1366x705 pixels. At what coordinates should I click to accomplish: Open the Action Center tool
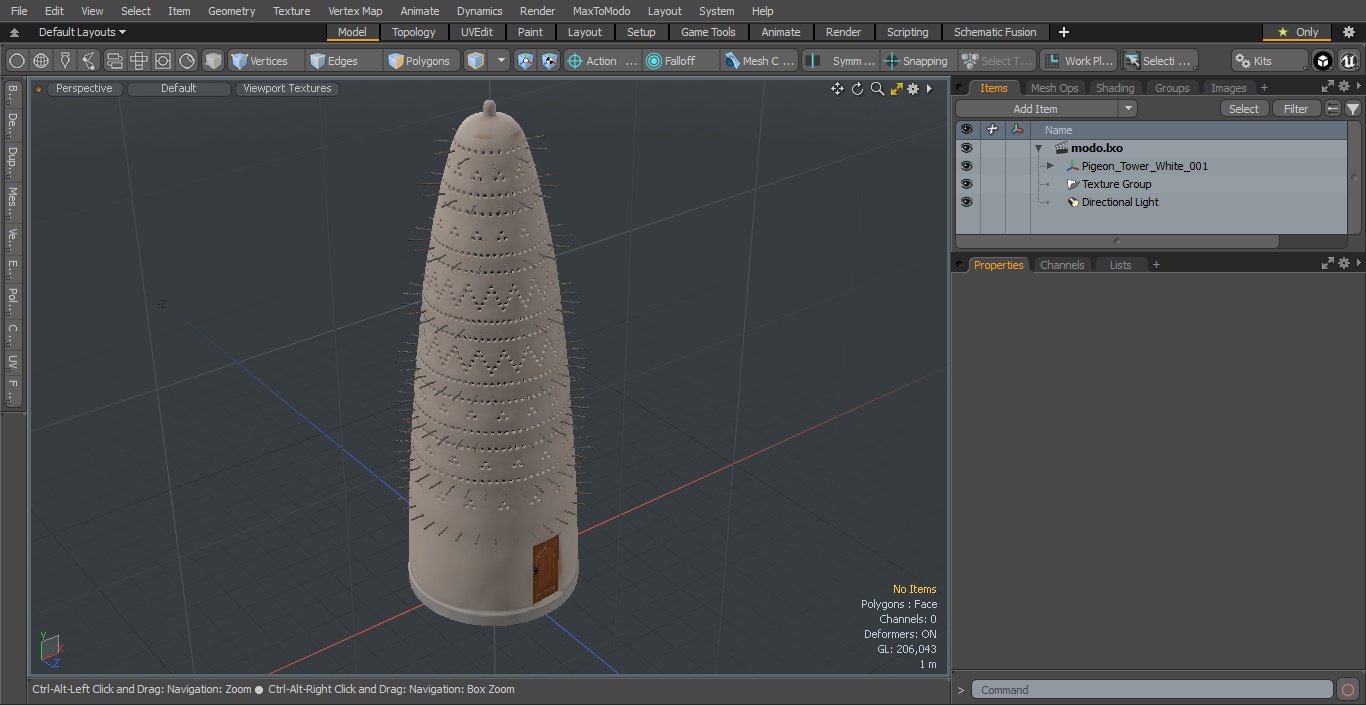tap(602, 61)
